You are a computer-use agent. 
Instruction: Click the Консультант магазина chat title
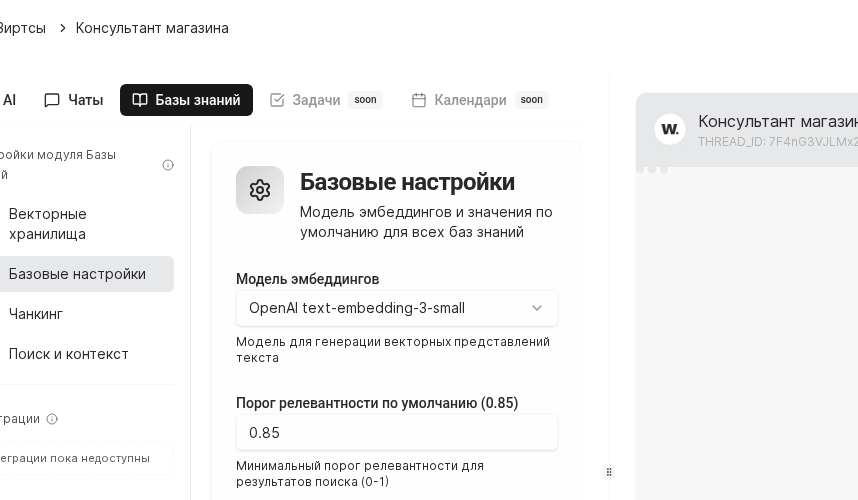pyautogui.click(x=778, y=121)
